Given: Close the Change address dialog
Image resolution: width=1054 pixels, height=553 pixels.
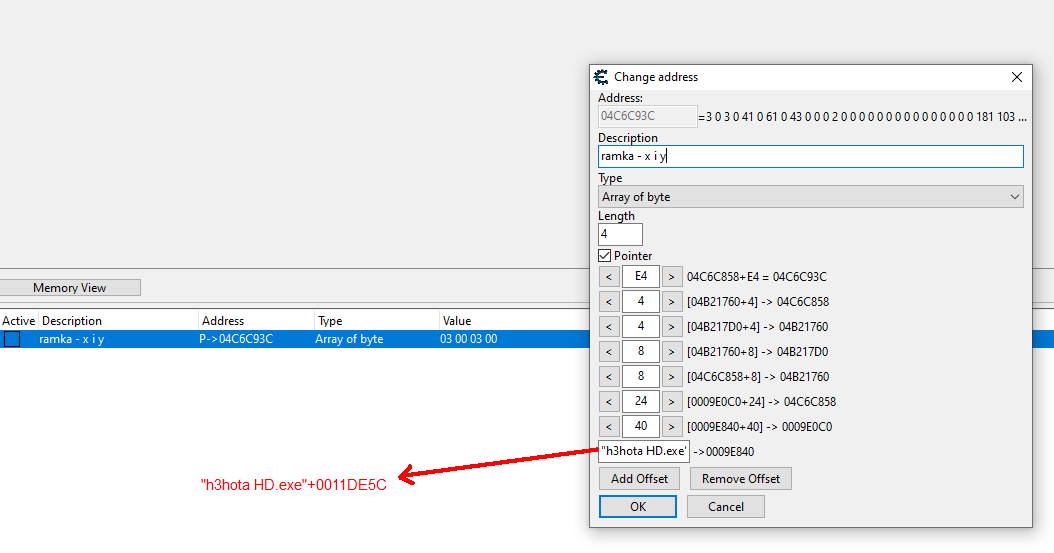Looking at the screenshot, I should point(1017,77).
